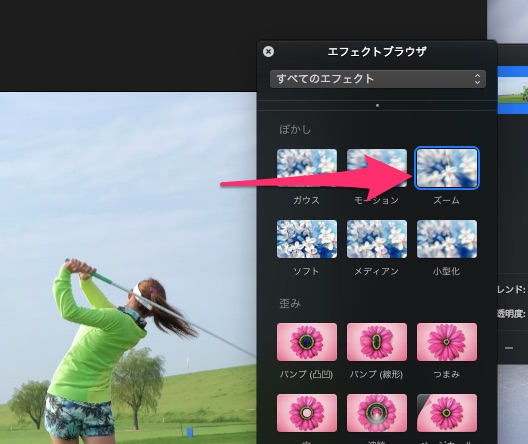Select the バンプ (線形) distortion effect

(377, 342)
